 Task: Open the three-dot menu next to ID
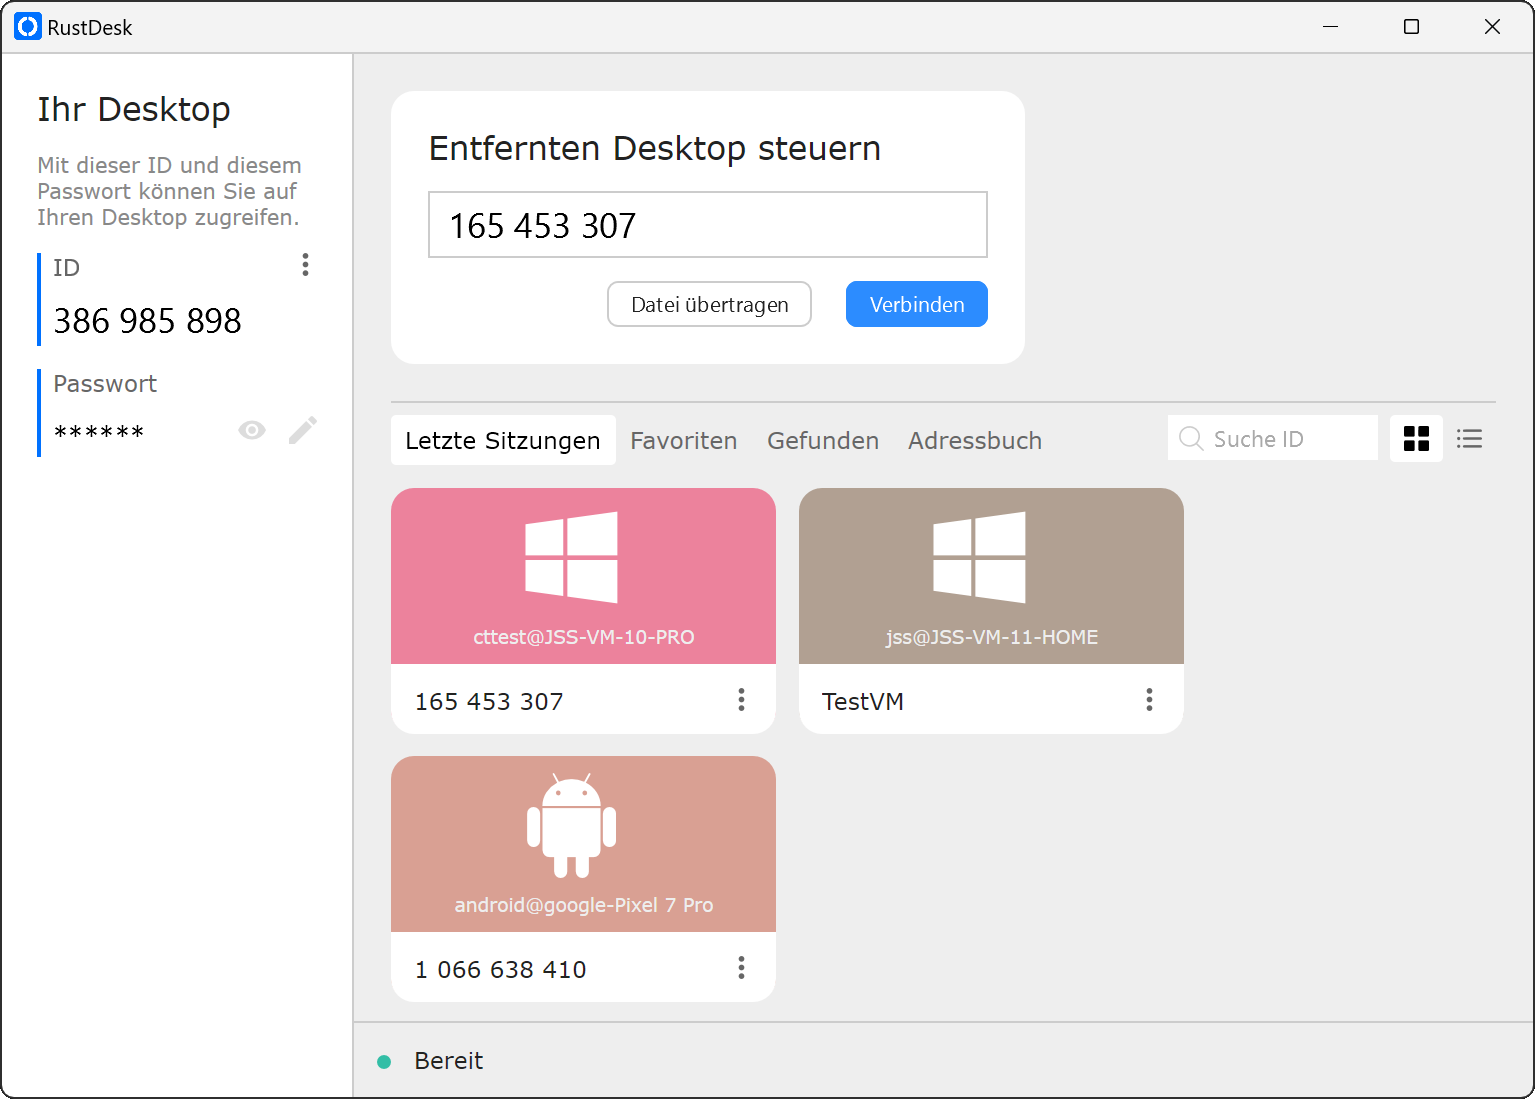pyautogui.click(x=305, y=265)
